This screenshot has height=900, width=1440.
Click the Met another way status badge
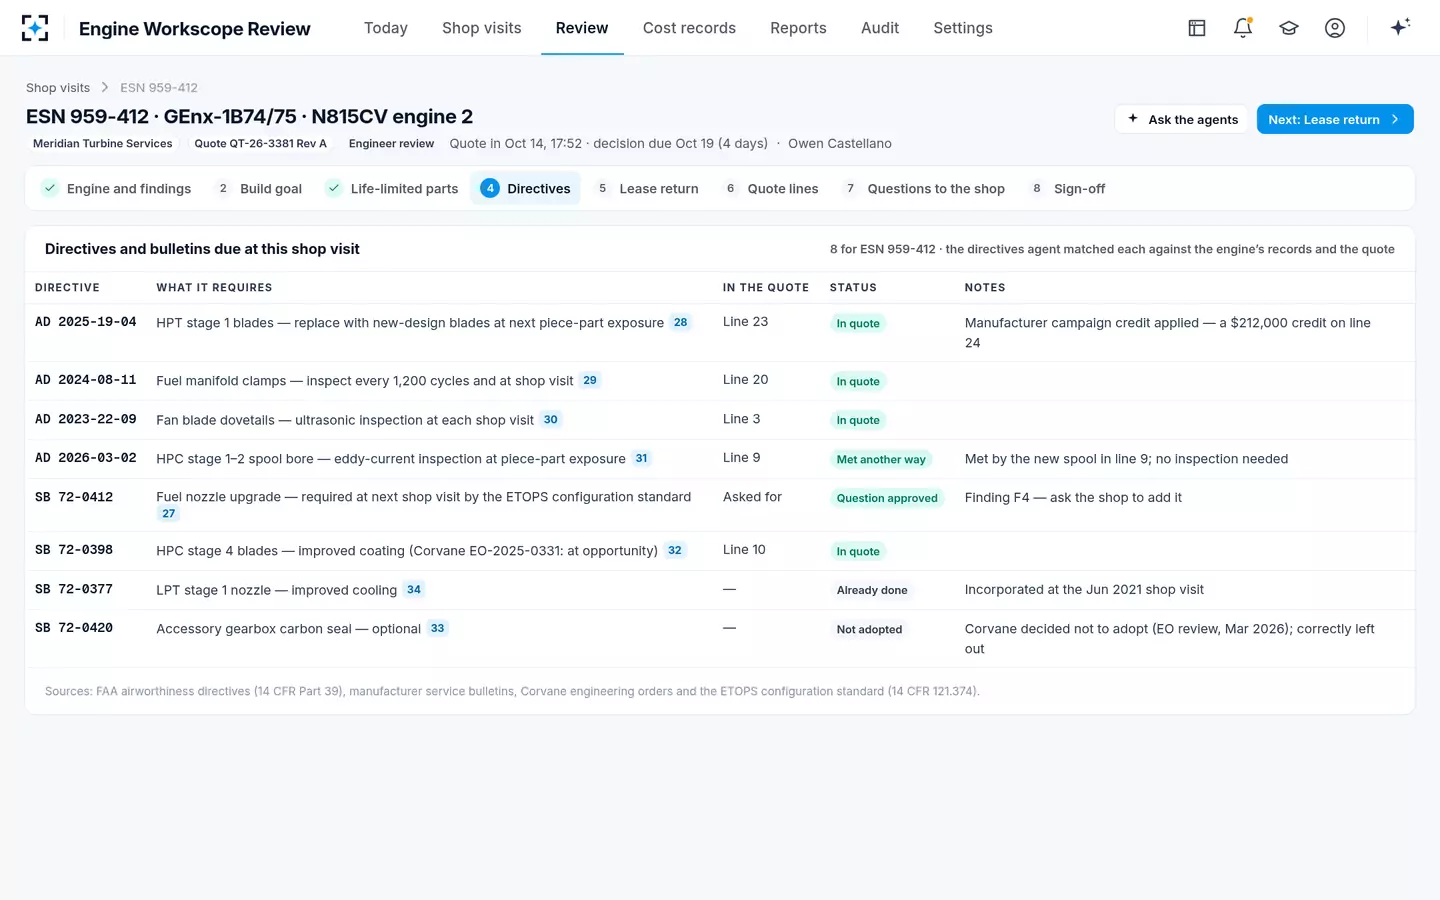coord(881,459)
